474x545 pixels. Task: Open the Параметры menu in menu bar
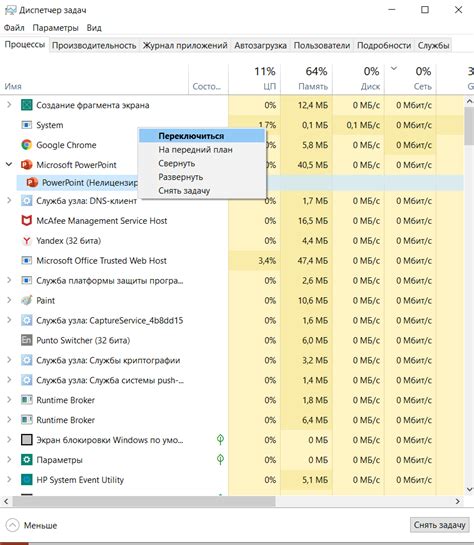point(56,27)
